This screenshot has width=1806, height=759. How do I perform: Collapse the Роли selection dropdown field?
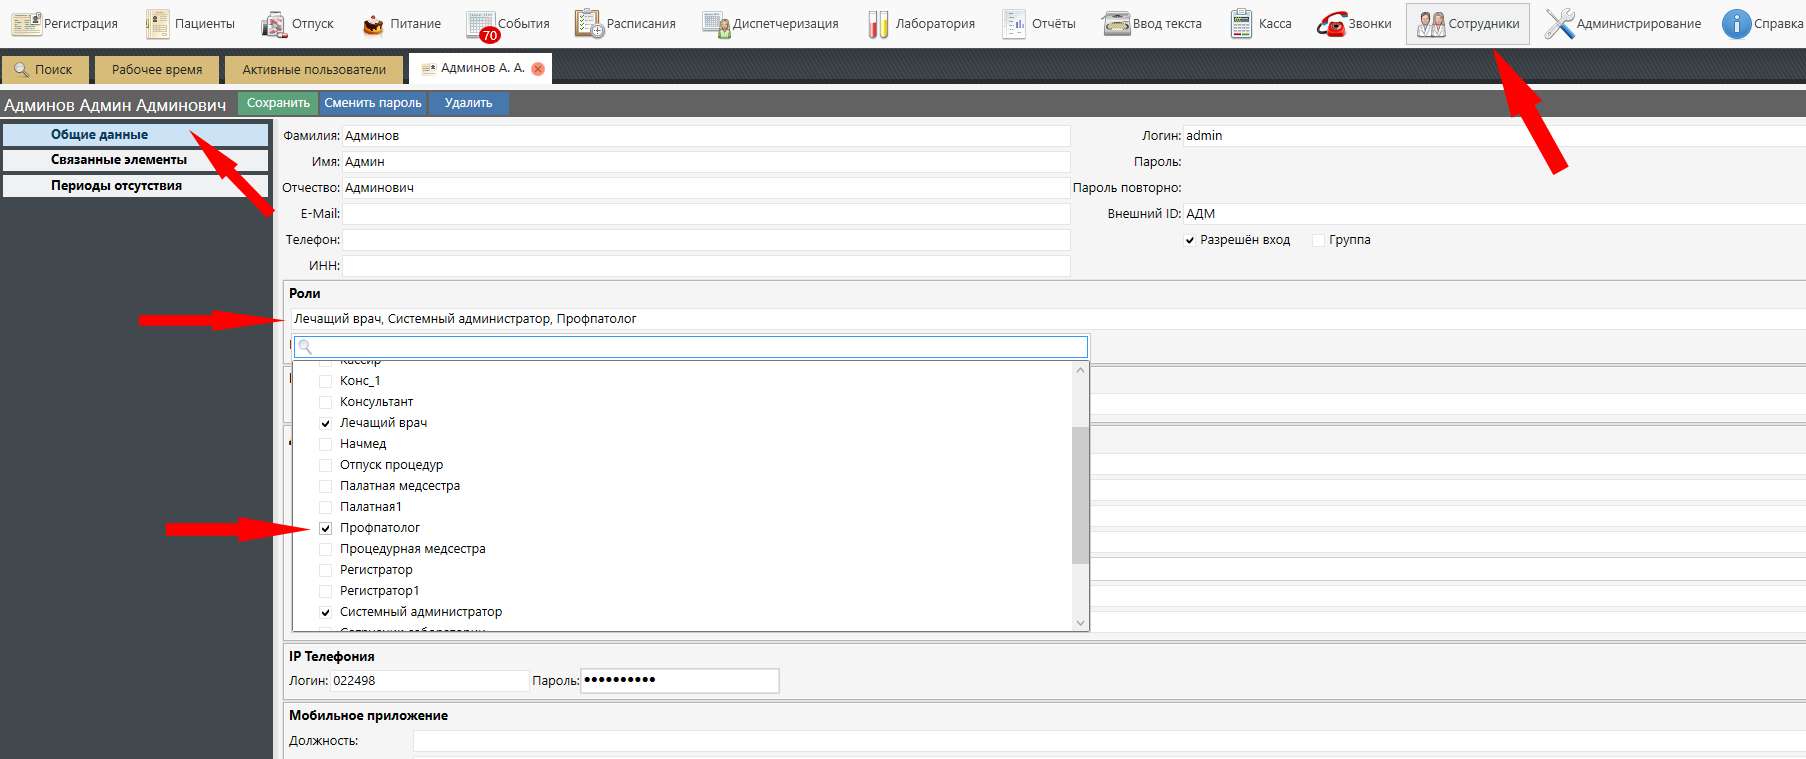click(690, 319)
